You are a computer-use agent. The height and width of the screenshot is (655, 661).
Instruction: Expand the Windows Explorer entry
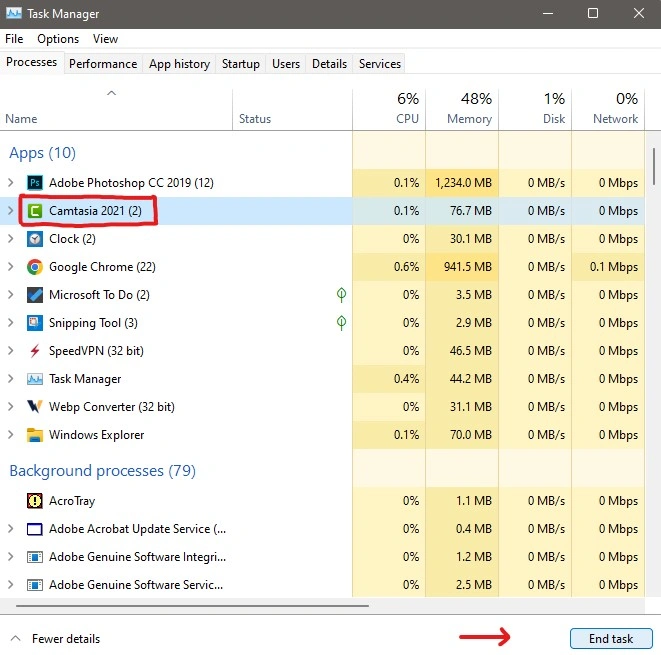click(x=11, y=435)
